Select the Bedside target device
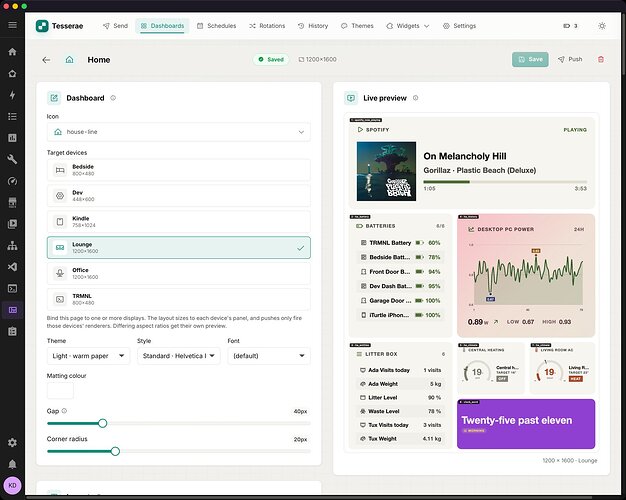The height and width of the screenshot is (500, 626). click(178, 170)
